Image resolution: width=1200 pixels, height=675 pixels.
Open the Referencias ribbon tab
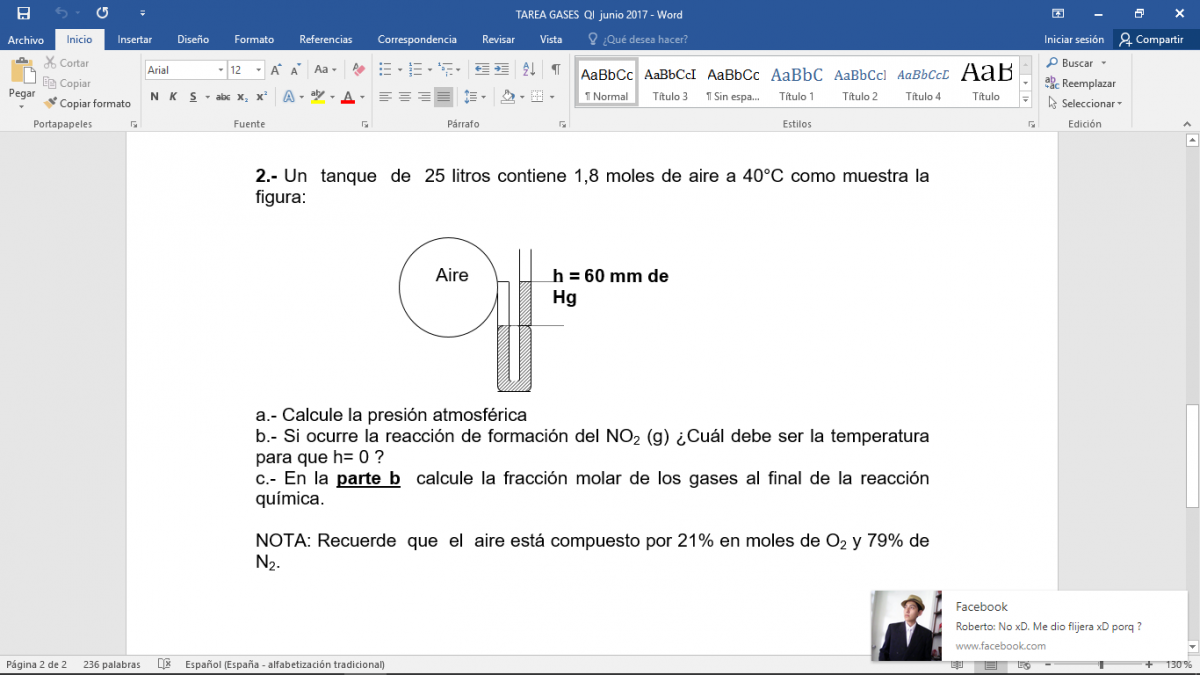coord(325,40)
